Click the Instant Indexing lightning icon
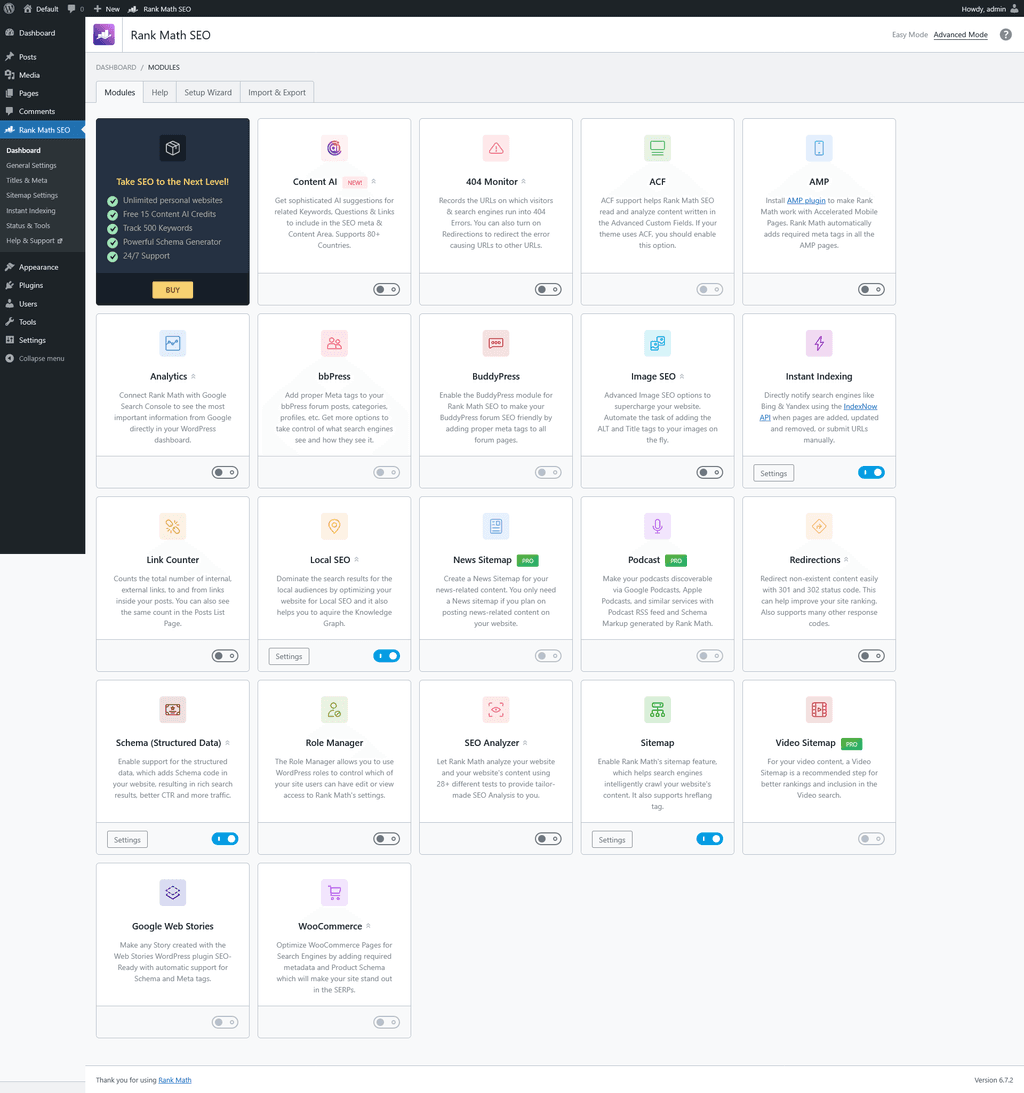1024x1093 pixels. pyautogui.click(x=819, y=343)
